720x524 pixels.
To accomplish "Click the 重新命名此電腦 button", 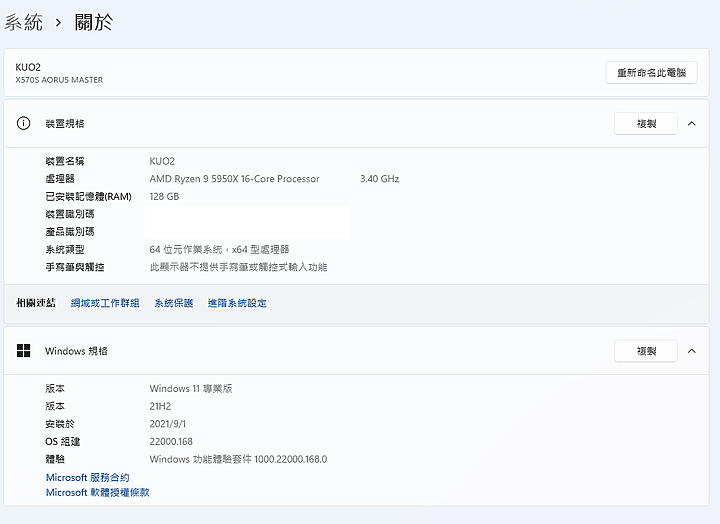I will tap(651, 73).
